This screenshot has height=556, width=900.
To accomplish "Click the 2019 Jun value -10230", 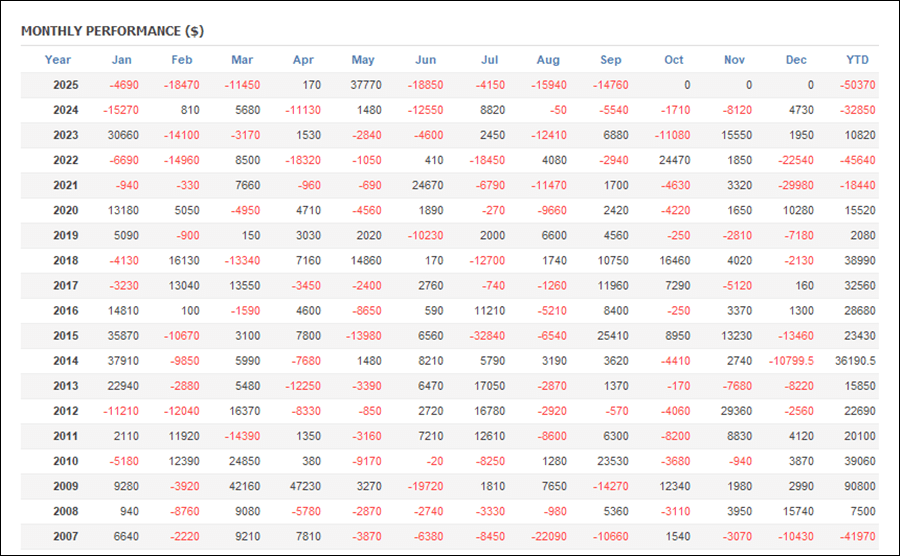I will pos(425,235).
